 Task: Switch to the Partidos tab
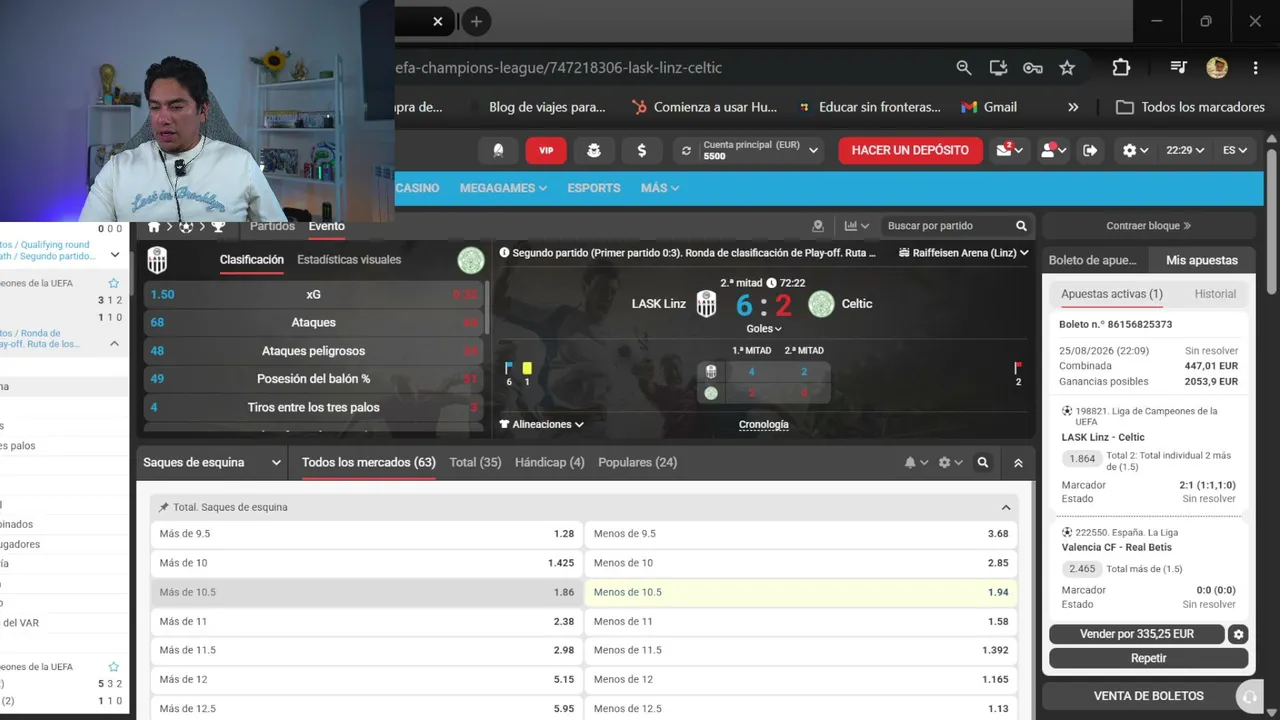[272, 226]
